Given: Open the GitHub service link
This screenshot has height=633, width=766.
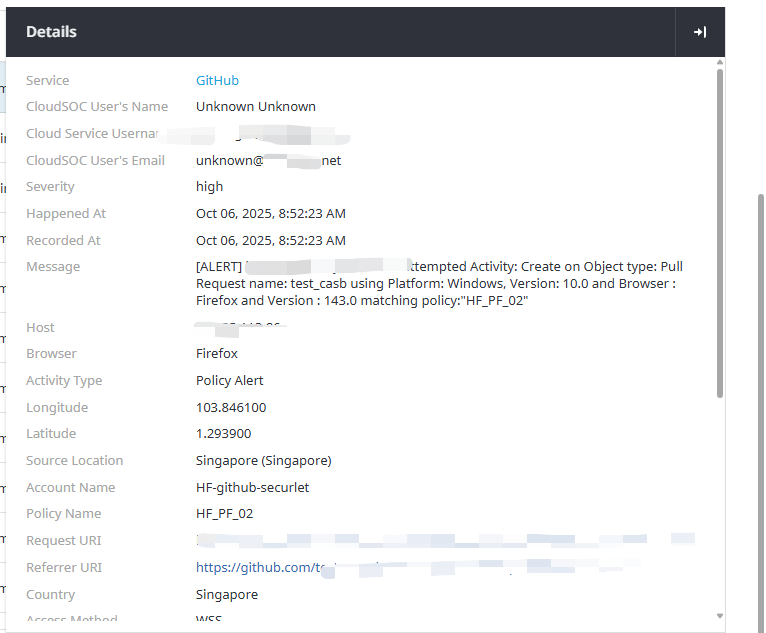Looking at the screenshot, I should tap(217, 80).
